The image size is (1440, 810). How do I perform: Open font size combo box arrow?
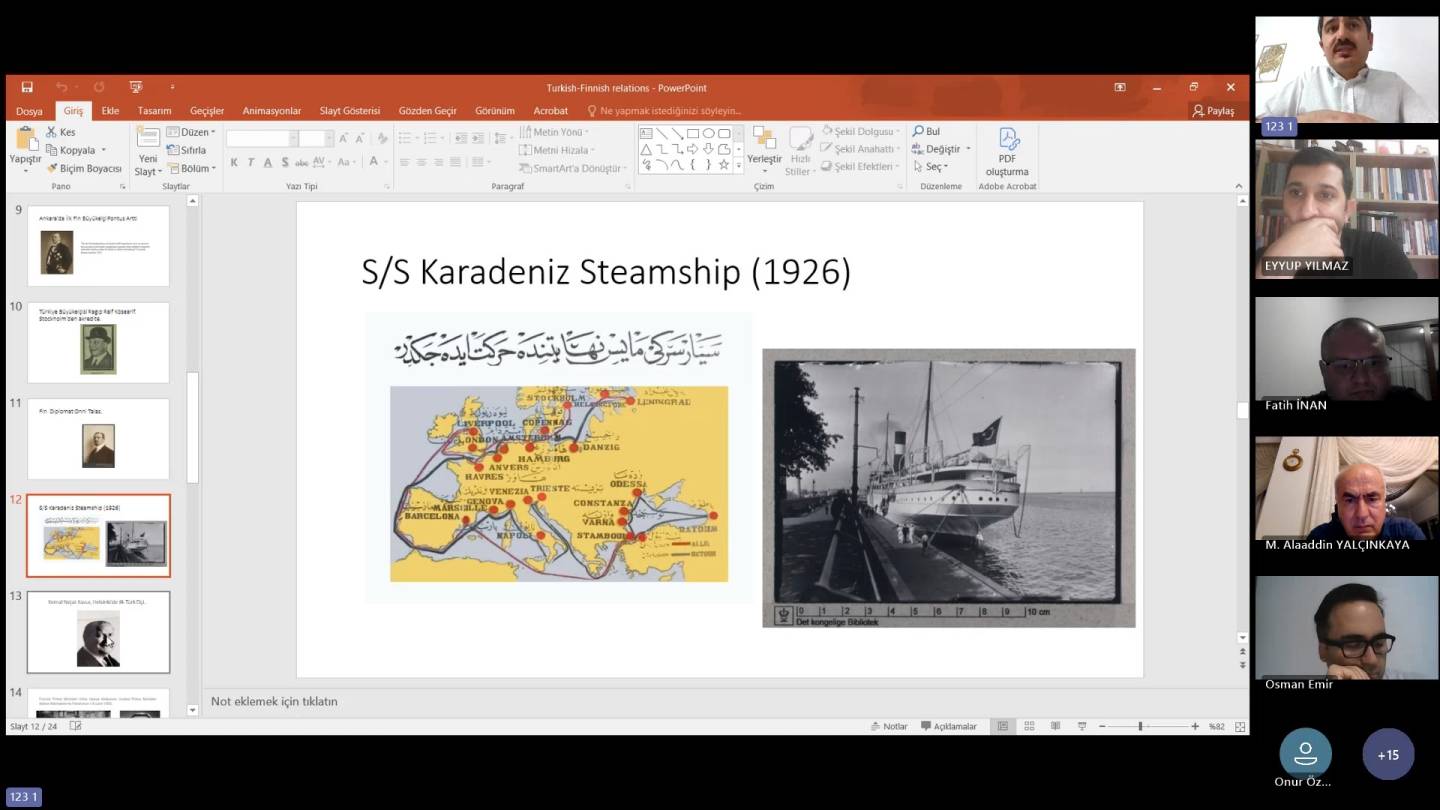pos(329,138)
